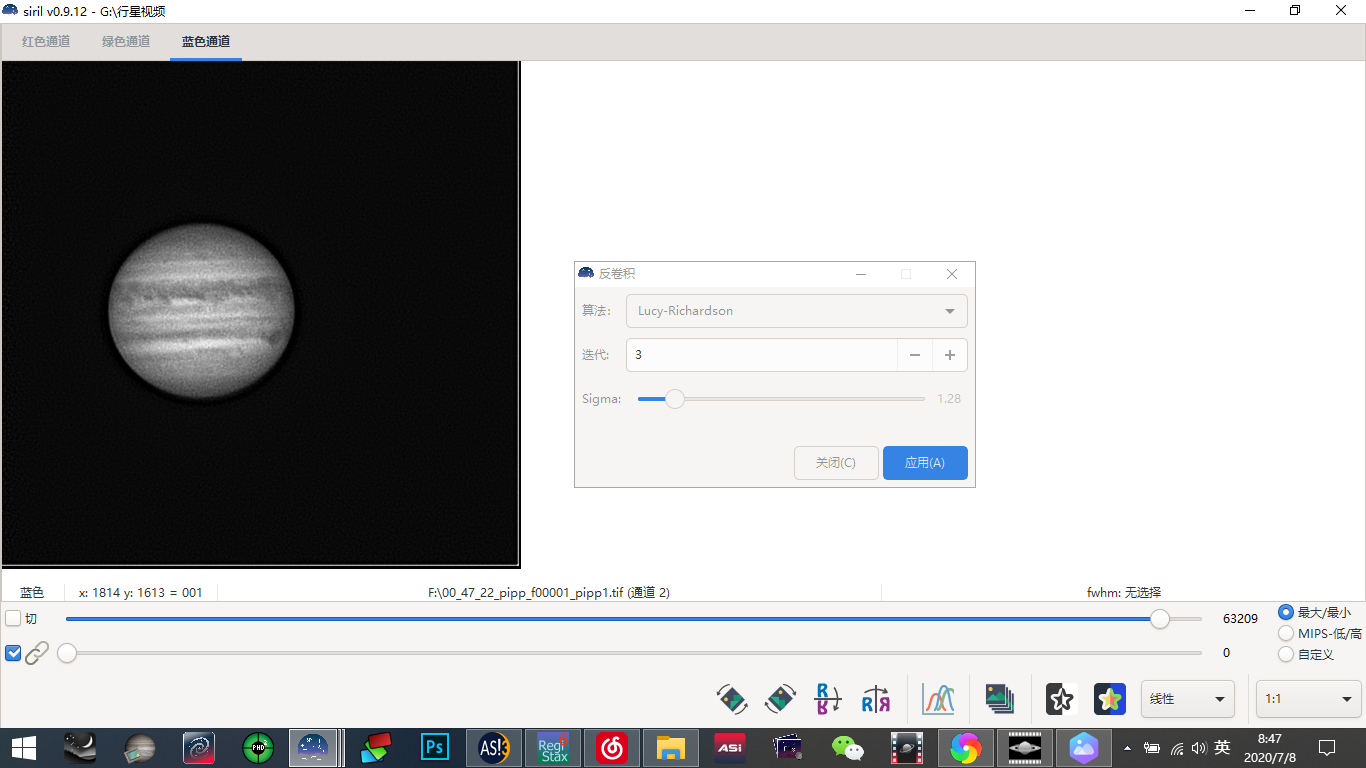The width and height of the screenshot is (1366, 768).
Task: Mirror image on vertical axis icon
Action: pos(876,699)
